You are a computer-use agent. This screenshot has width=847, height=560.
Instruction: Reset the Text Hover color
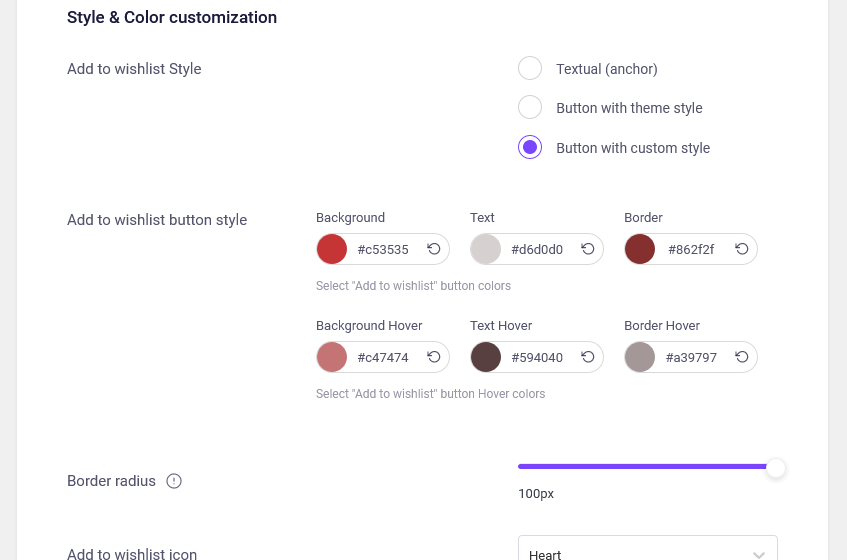[588, 357]
